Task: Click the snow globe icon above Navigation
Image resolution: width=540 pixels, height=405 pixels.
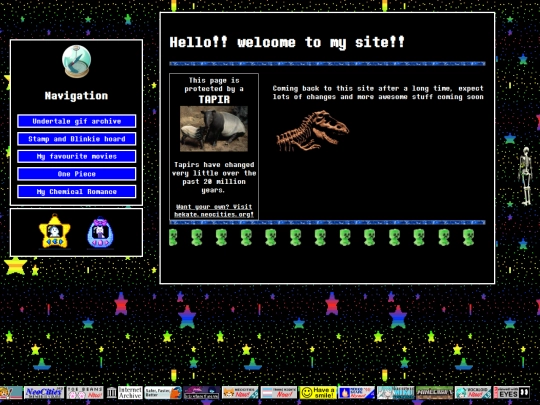Action: [76, 61]
